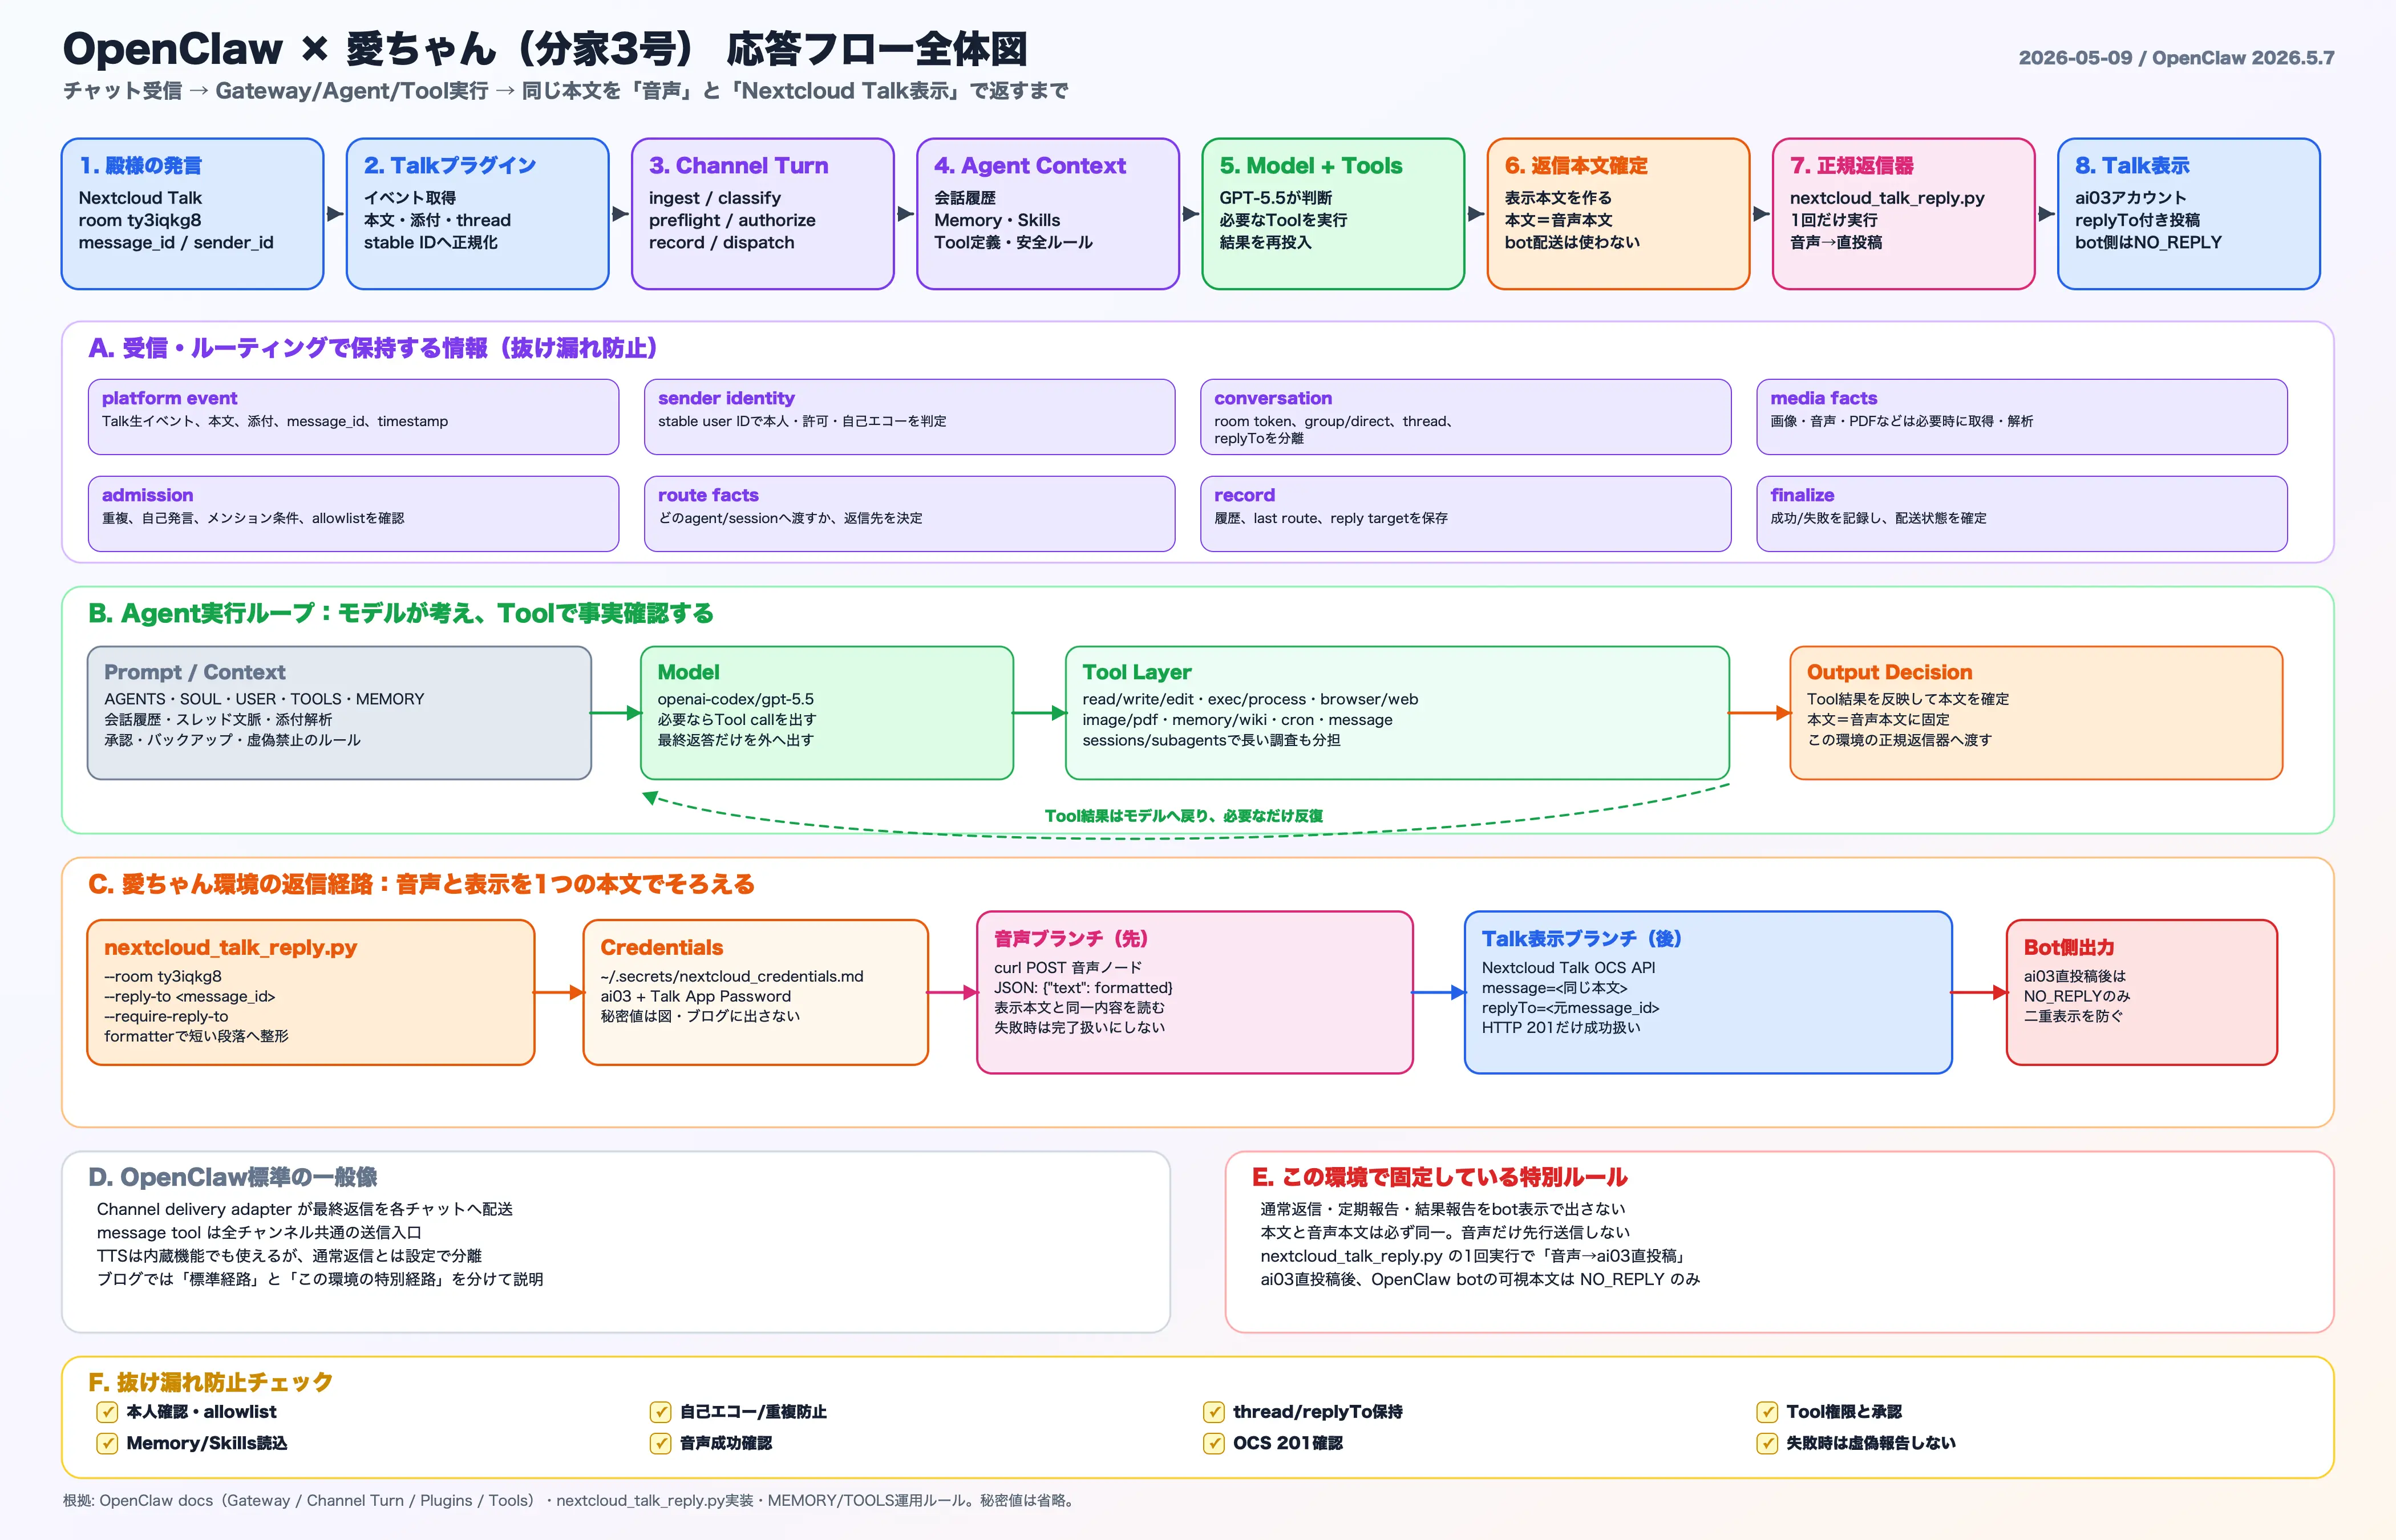Viewport: 2396px width, 1540px height.
Task: Click '--room ty3iqkg8' parameter line
Action: pyautogui.click(x=163, y=976)
